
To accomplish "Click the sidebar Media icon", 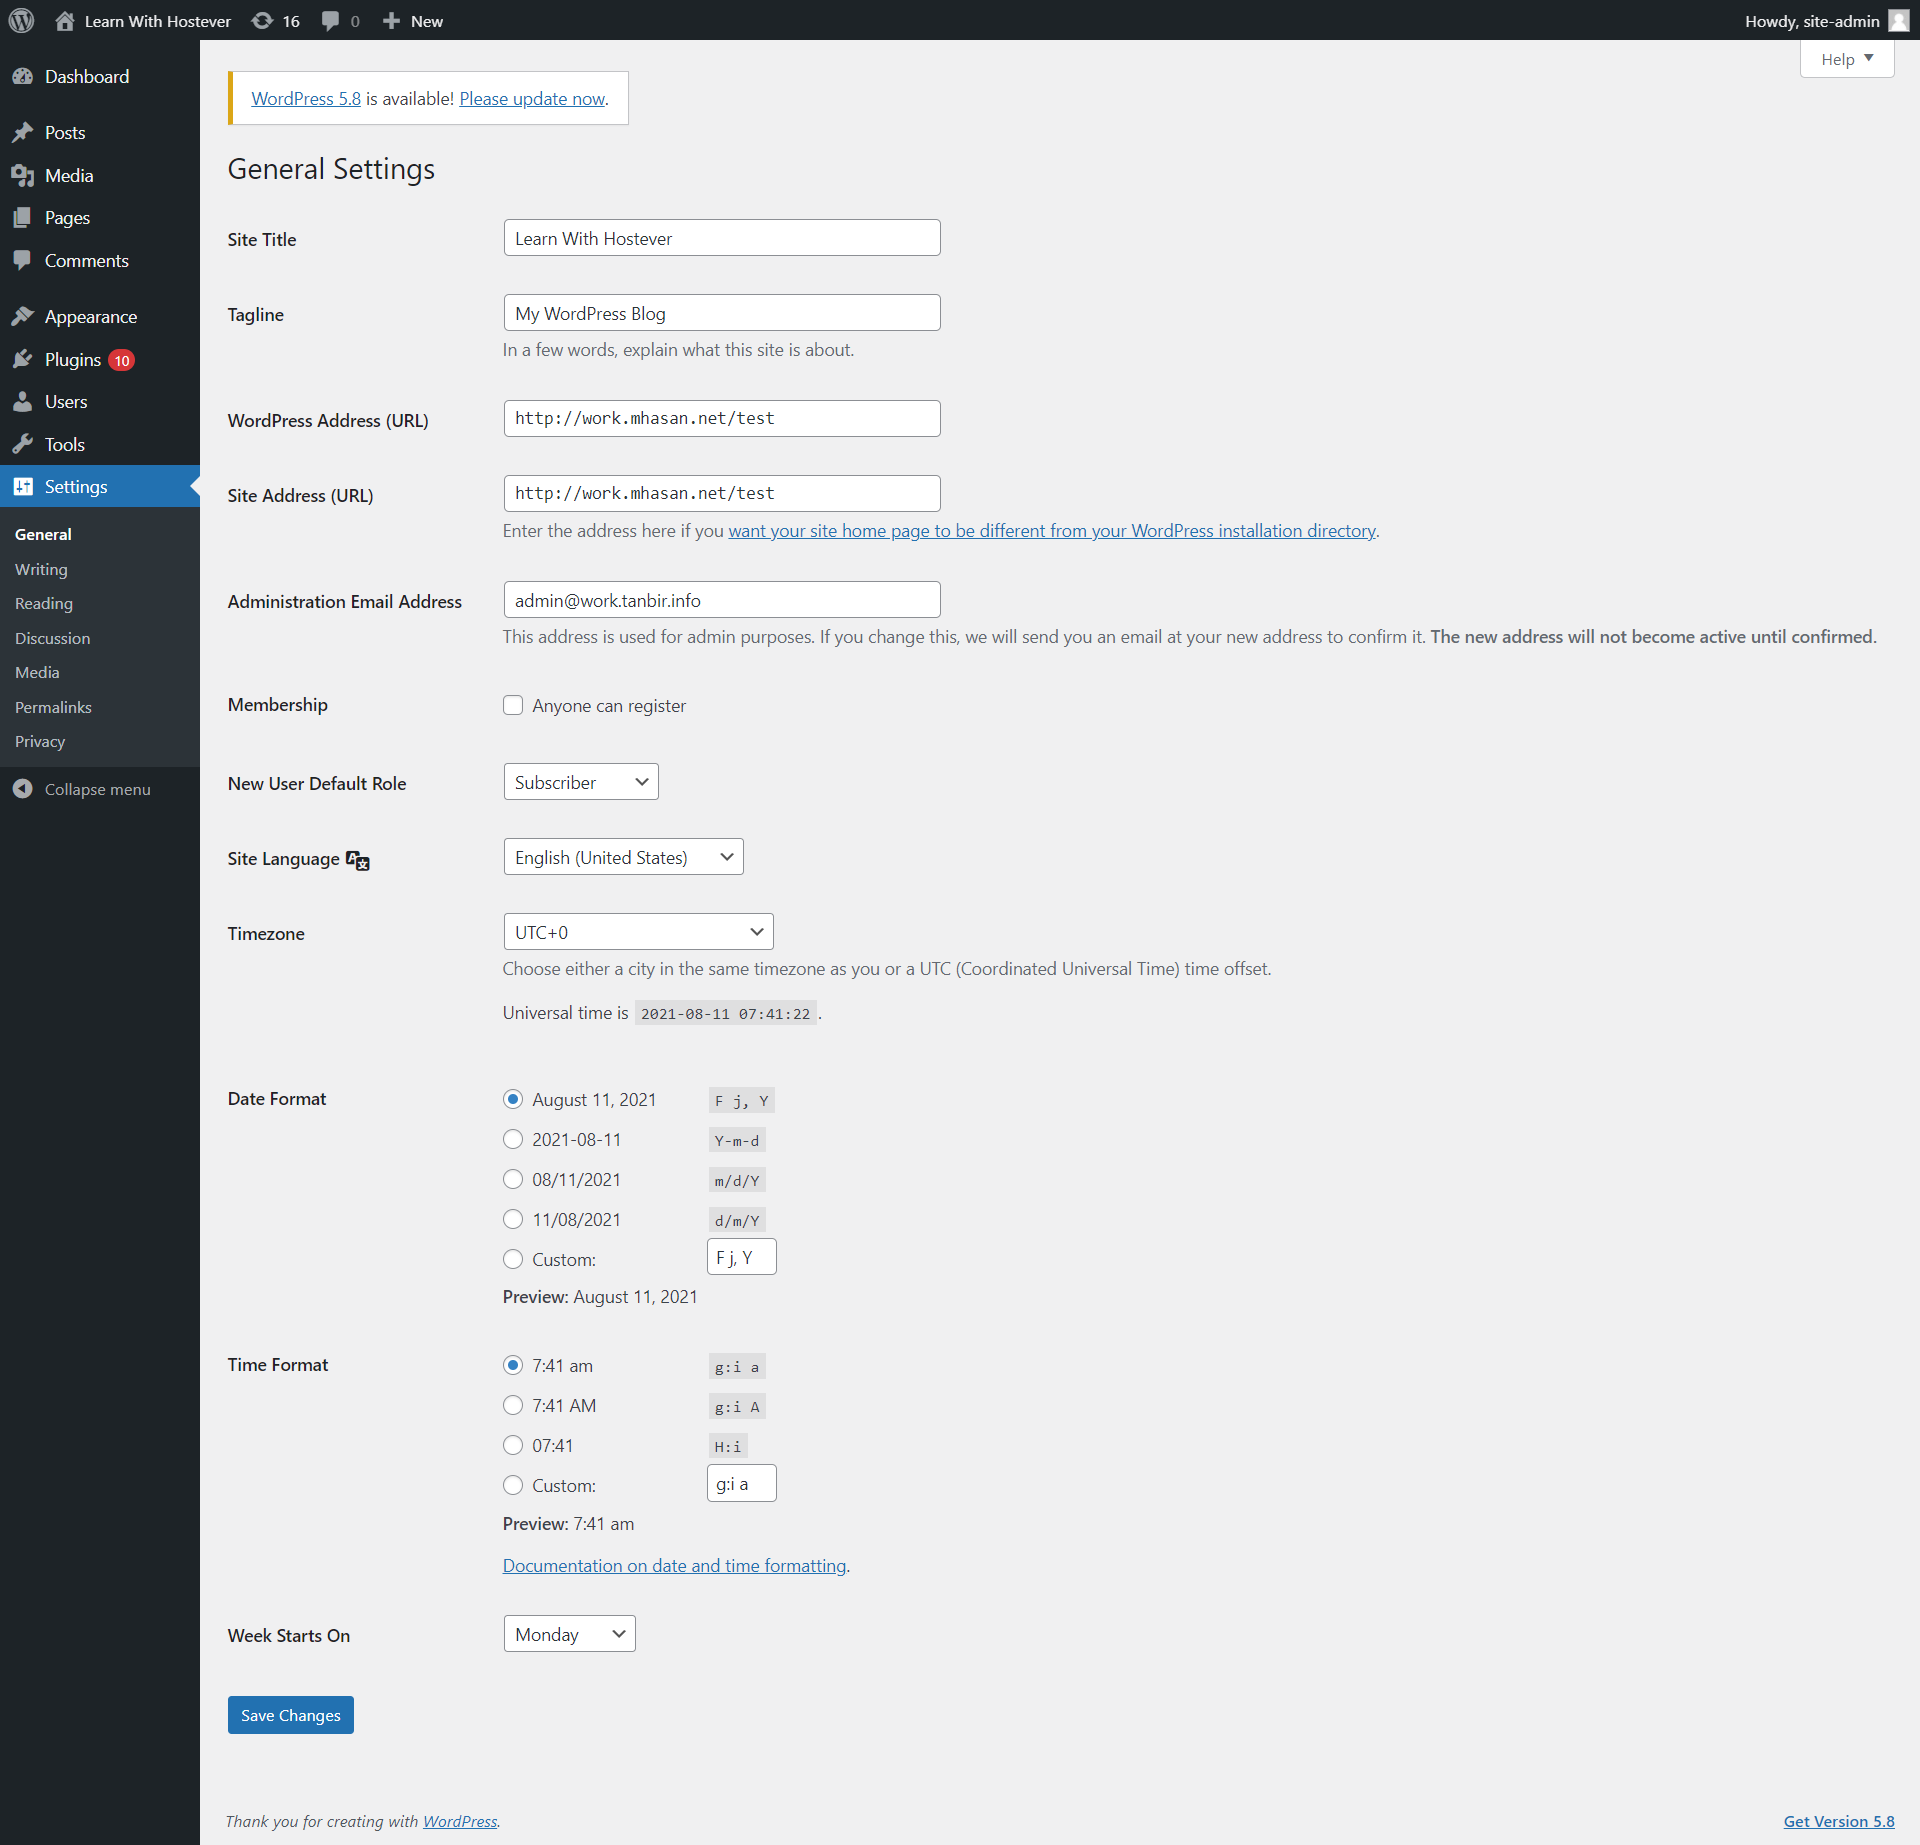I will pos(23,175).
